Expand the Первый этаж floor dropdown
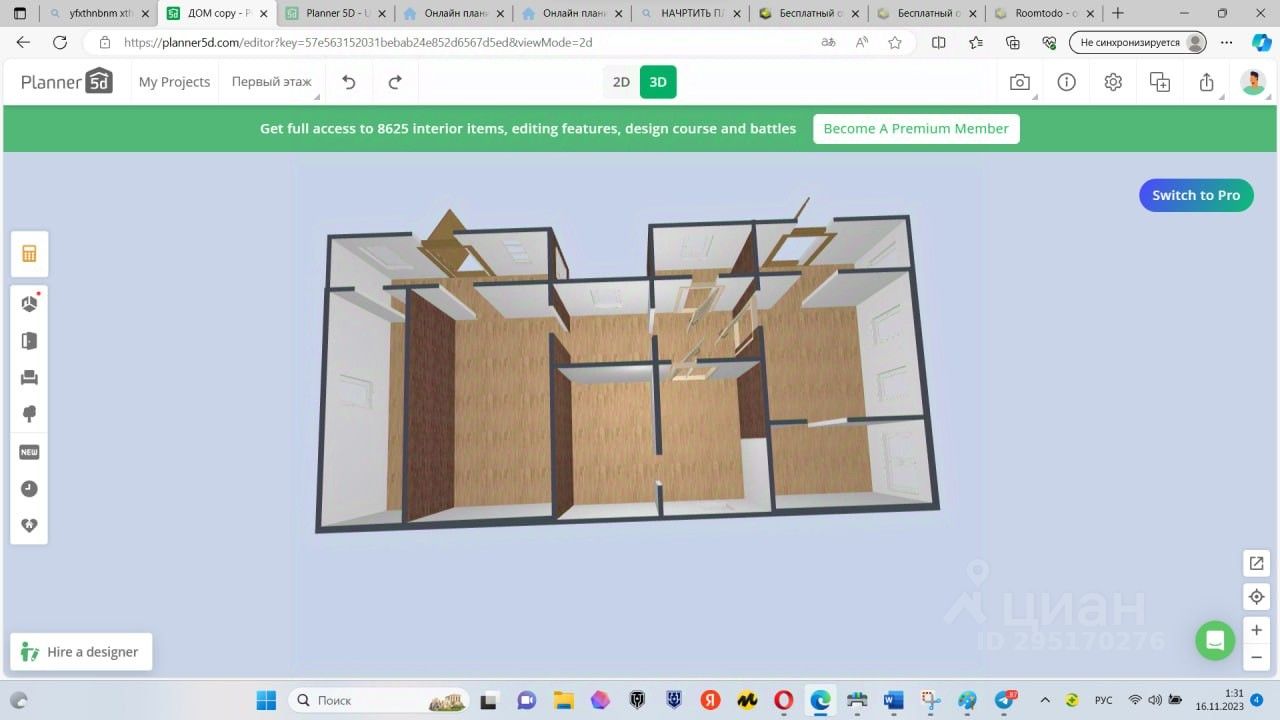The height and width of the screenshot is (720, 1280). click(x=272, y=82)
